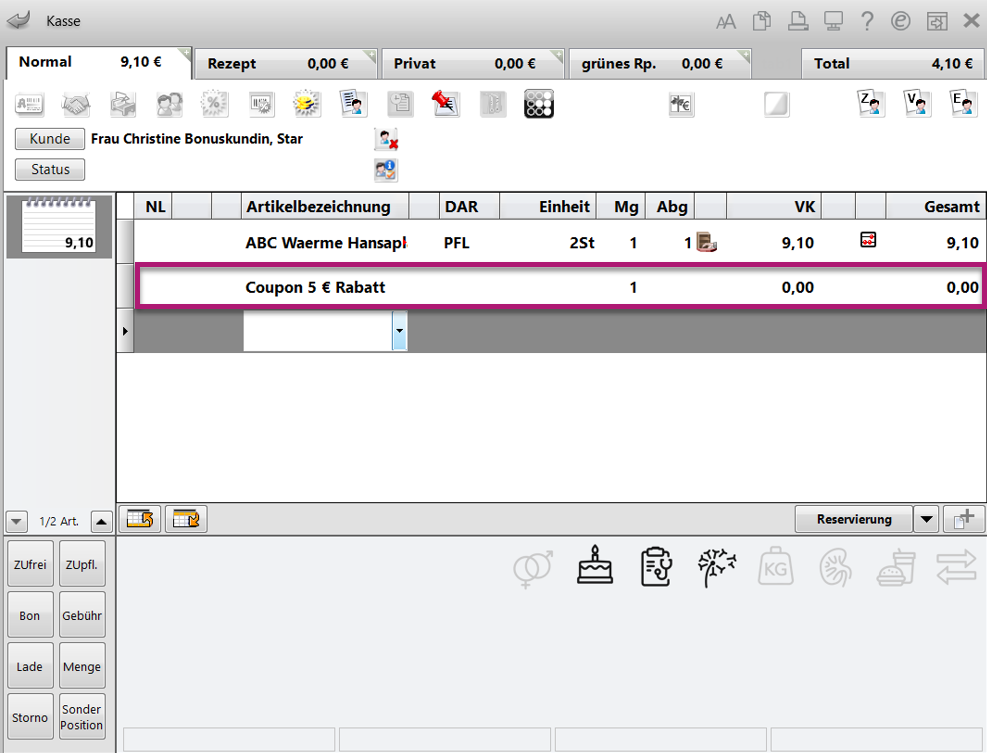
Task: Click the remove customer icon with red X
Action: click(x=386, y=140)
